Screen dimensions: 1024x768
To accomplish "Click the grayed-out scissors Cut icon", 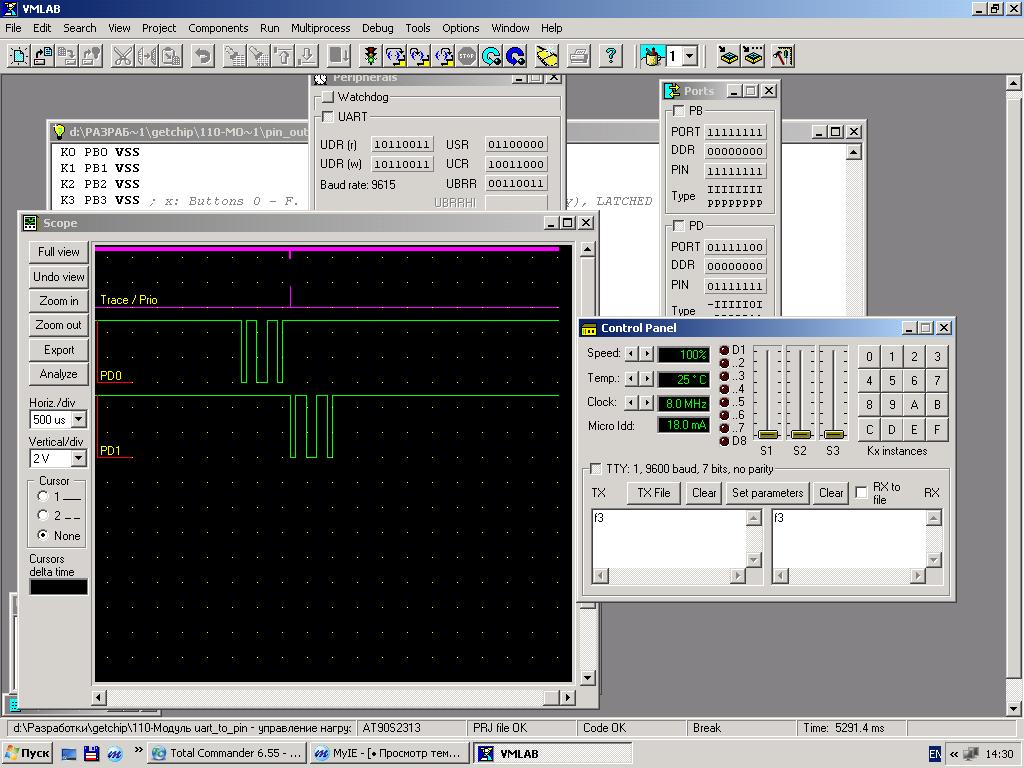I will point(123,56).
